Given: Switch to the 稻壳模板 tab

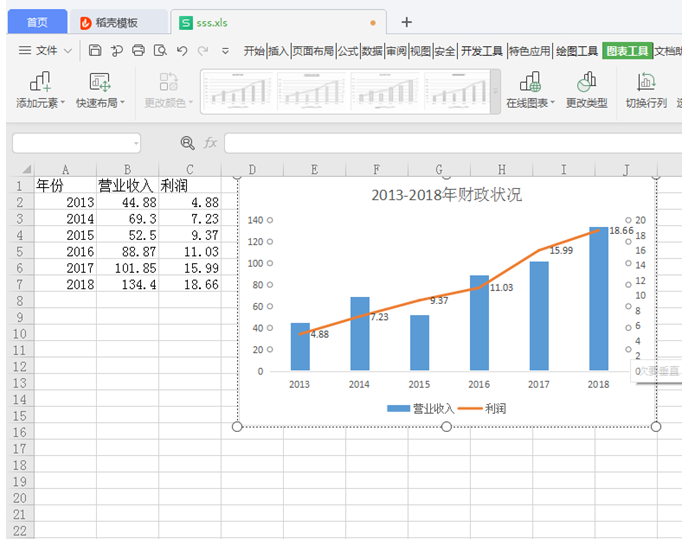Looking at the screenshot, I should [117, 22].
